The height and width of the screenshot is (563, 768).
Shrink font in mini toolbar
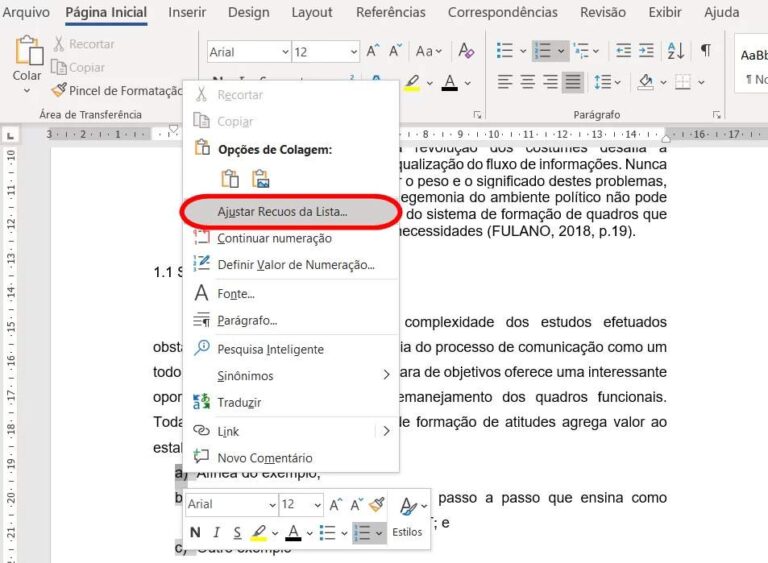tap(357, 505)
